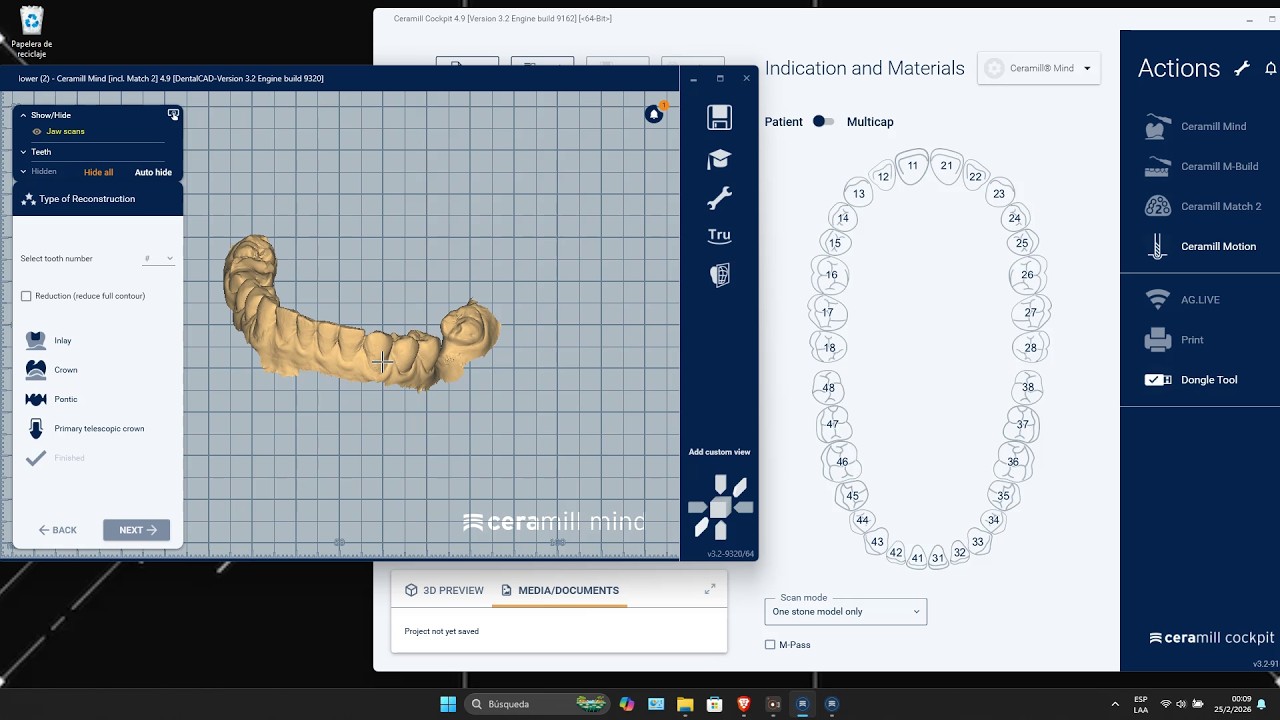The height and width of the screenshot is (720, 1280).
Task: Select the Pontic reconstruction type
Action: [x=52, y=399]
